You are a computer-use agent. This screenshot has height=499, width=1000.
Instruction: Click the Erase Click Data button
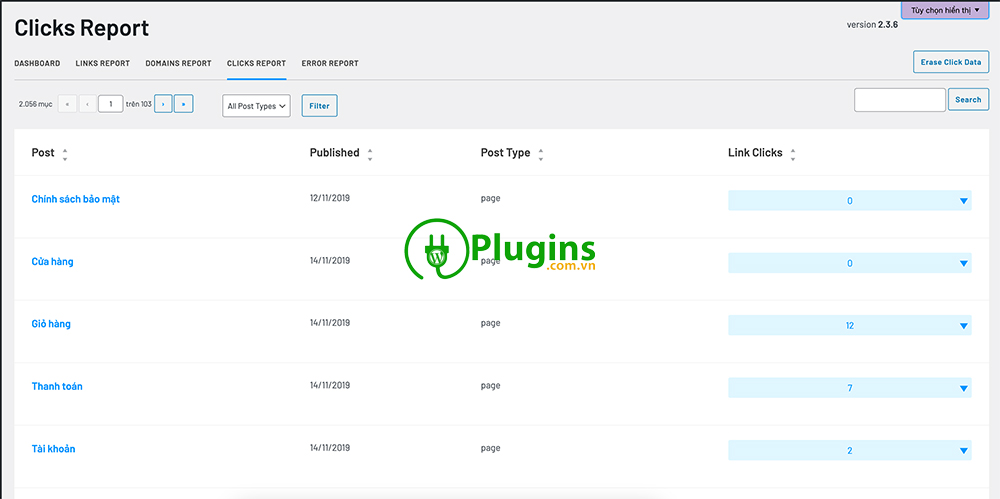click(x=950, y=62)
